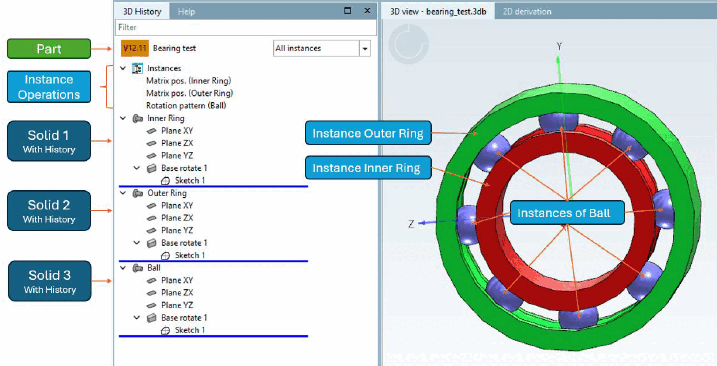
Task: Click Plane XY icon under Outer Ring
Action: [x=151, y=206]
